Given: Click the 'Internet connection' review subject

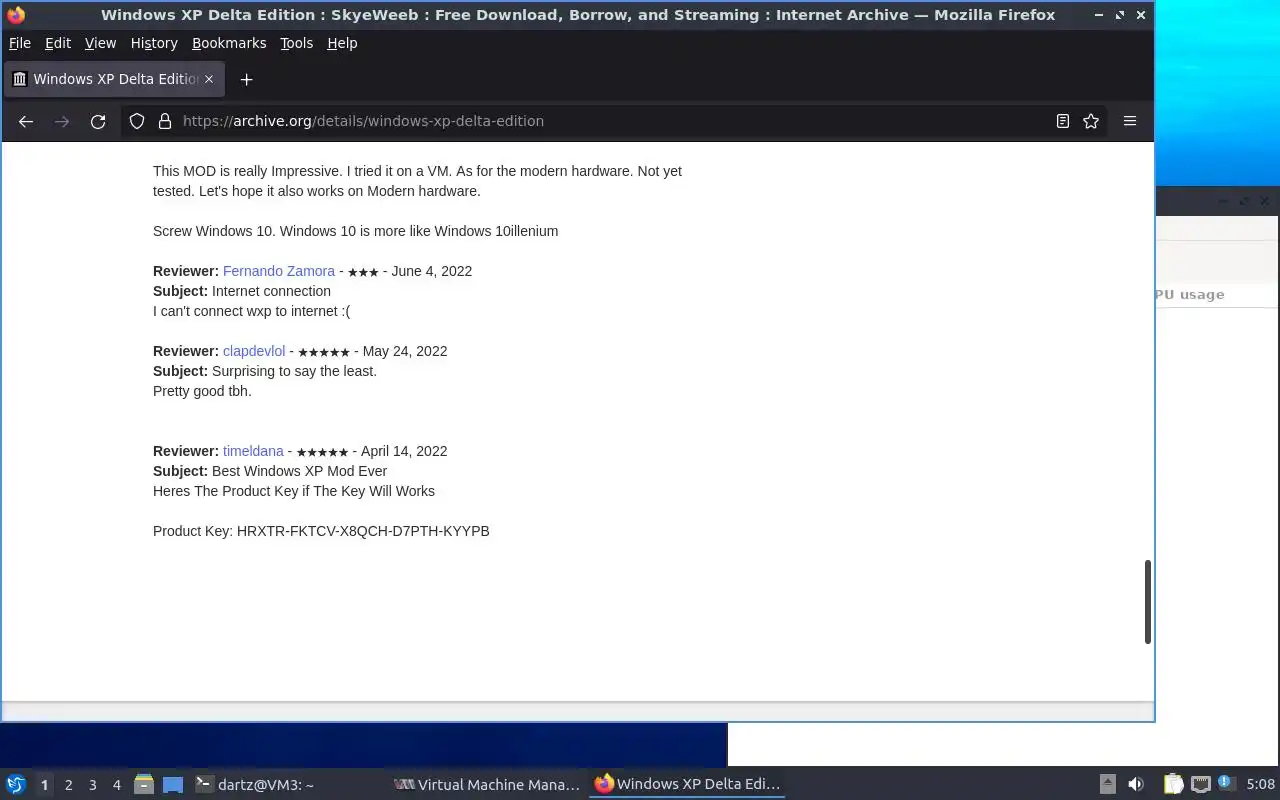Looking at the screenshot, I should 271,291.
